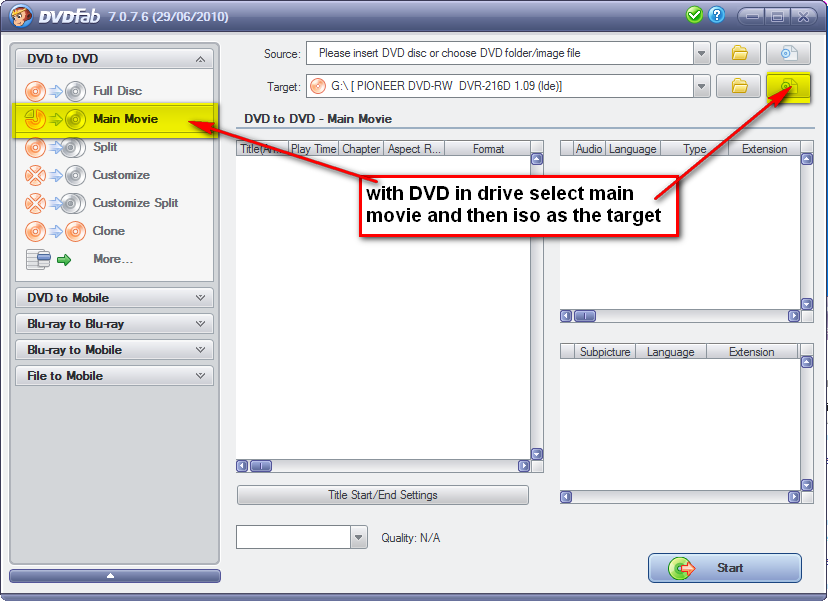Choose the Split mode label
The height and width of the screenshot is (601, 828).
(x=105, y=147)
